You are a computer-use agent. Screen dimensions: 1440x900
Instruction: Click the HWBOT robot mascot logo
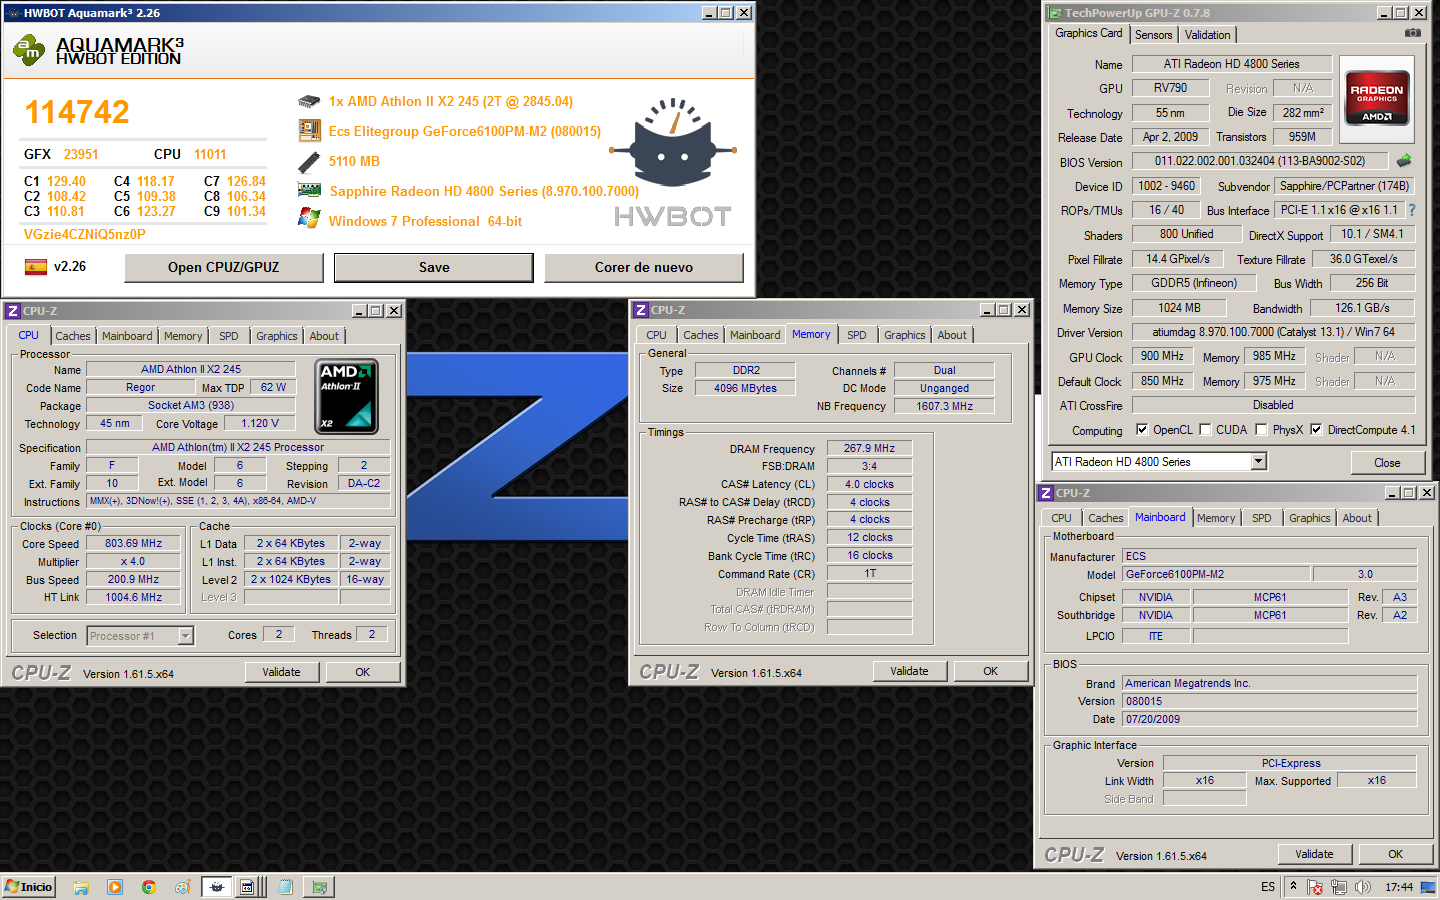675,145
